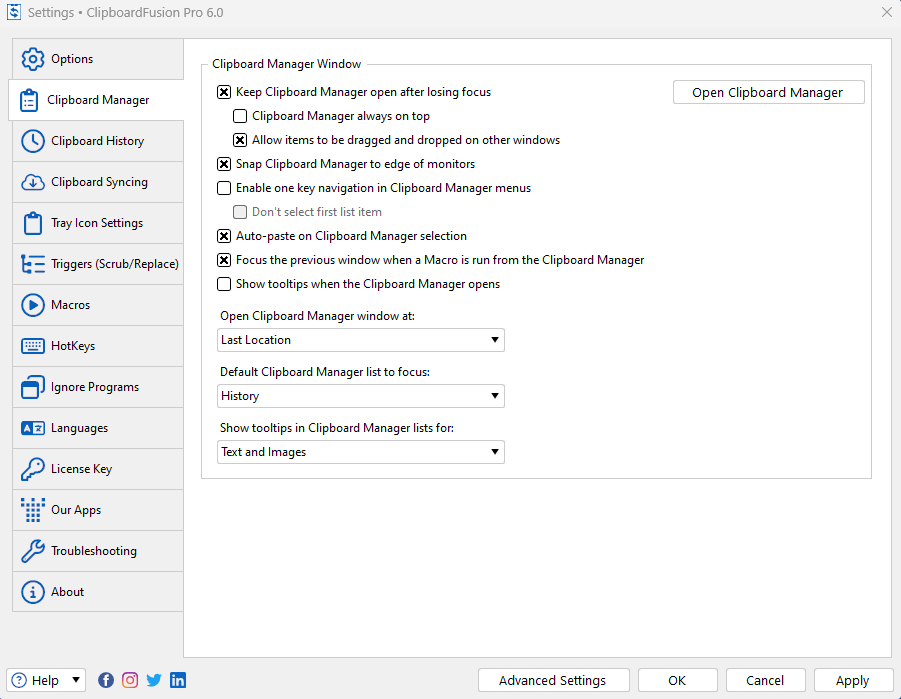Open Advanced Settings
The height and width of the screenshot is (699, 901).
553,681
